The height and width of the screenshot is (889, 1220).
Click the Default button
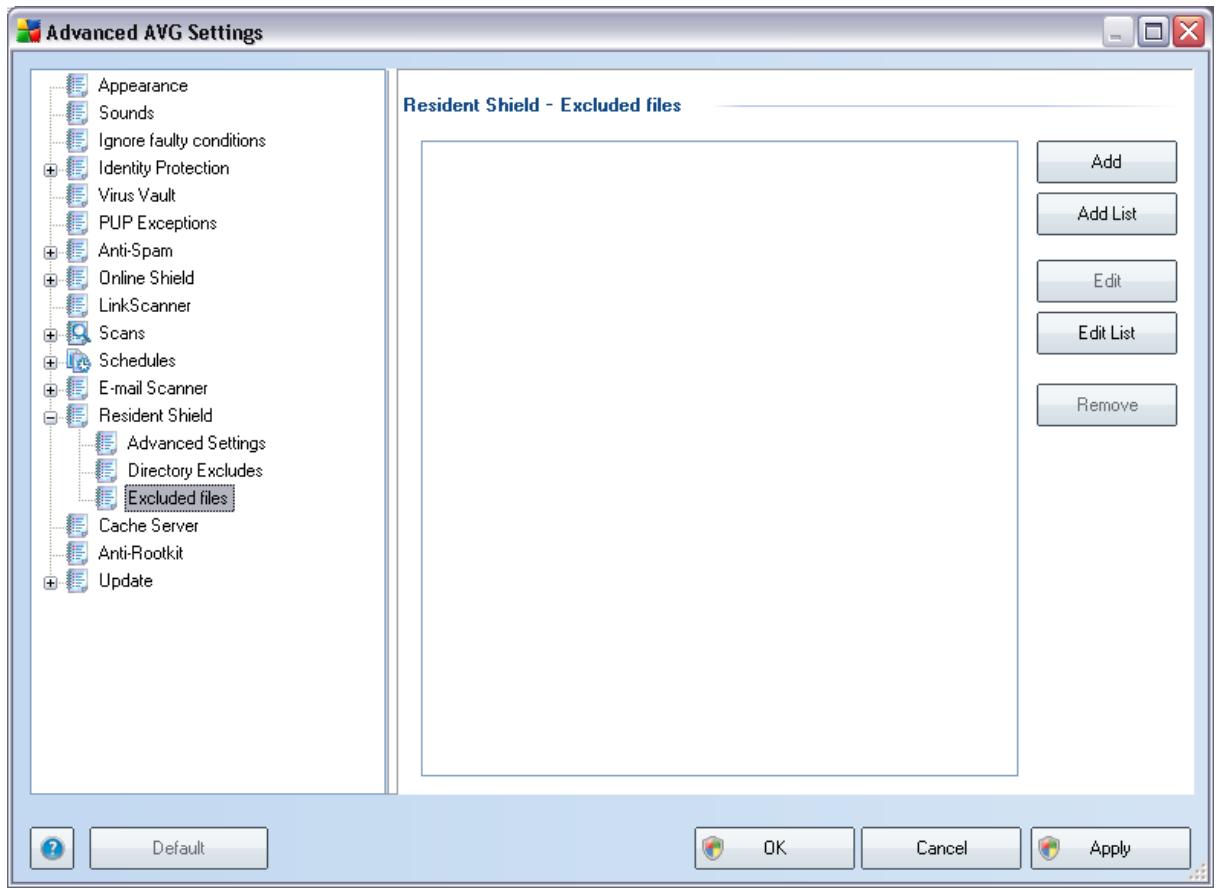(x=180, y=847)
